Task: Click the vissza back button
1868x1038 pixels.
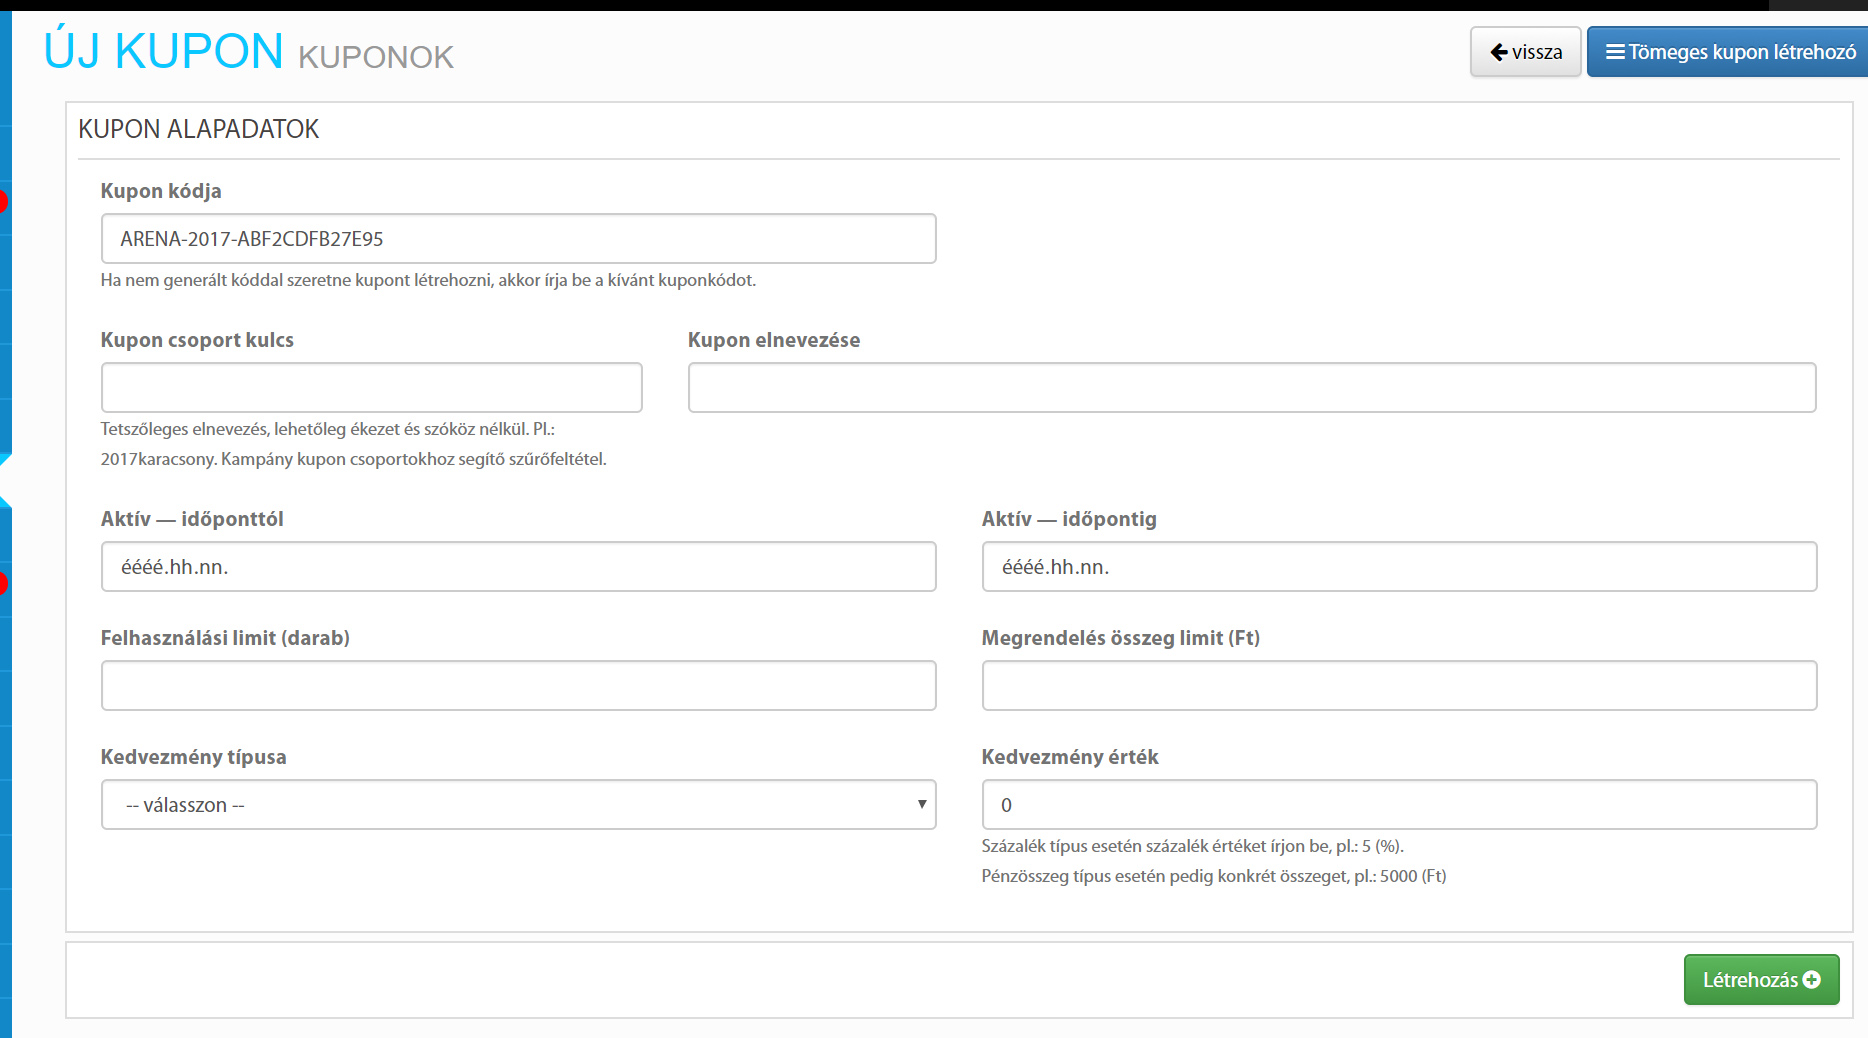Action: [1525, 52]
